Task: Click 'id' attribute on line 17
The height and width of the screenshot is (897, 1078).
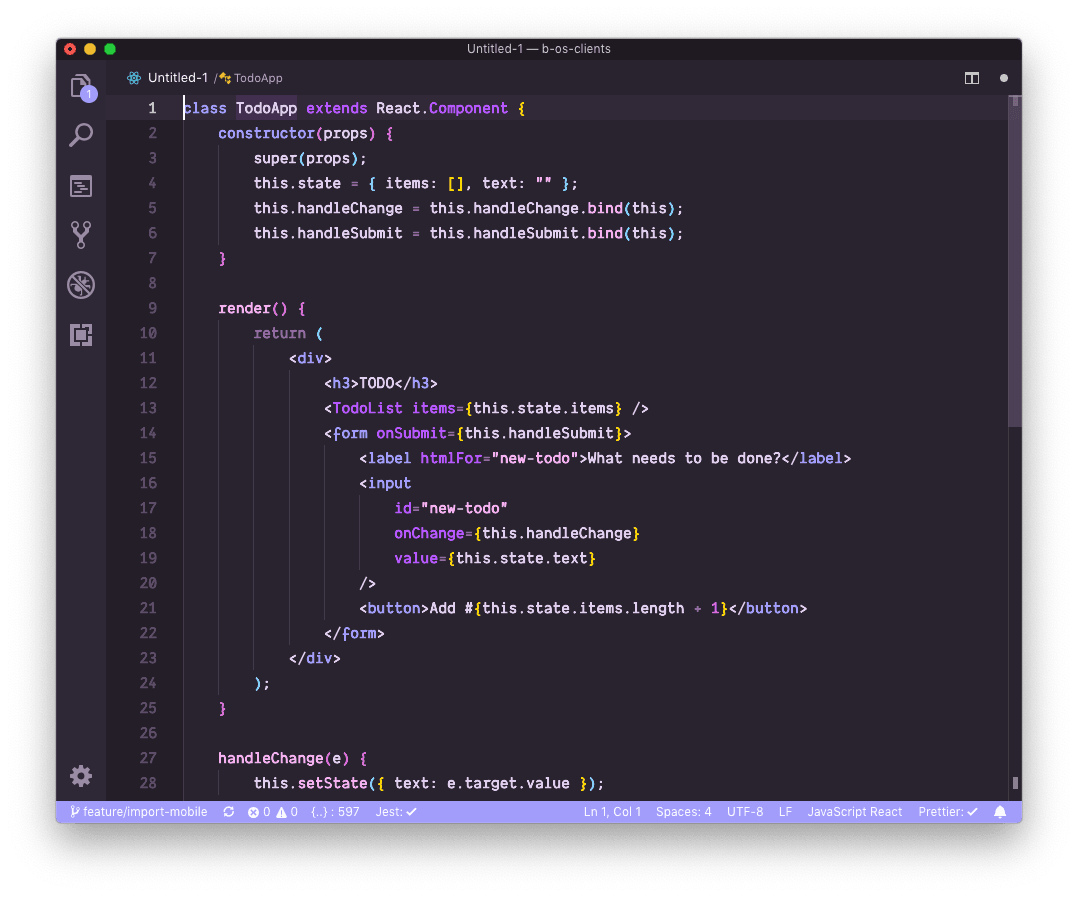Action: point(403,509)
